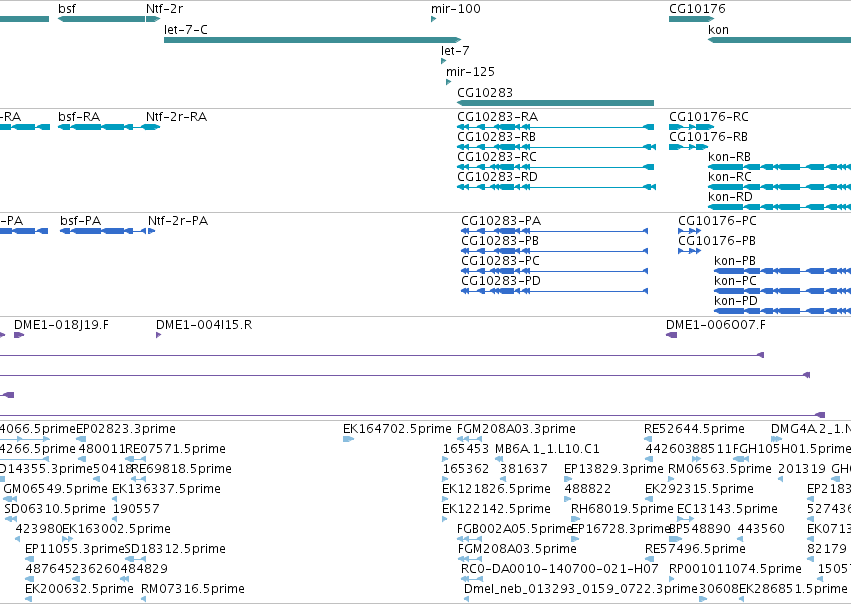This screenshot has width=851, height=604.
Task: Open the kon-RC transcript
Action: tap(730, 177)
